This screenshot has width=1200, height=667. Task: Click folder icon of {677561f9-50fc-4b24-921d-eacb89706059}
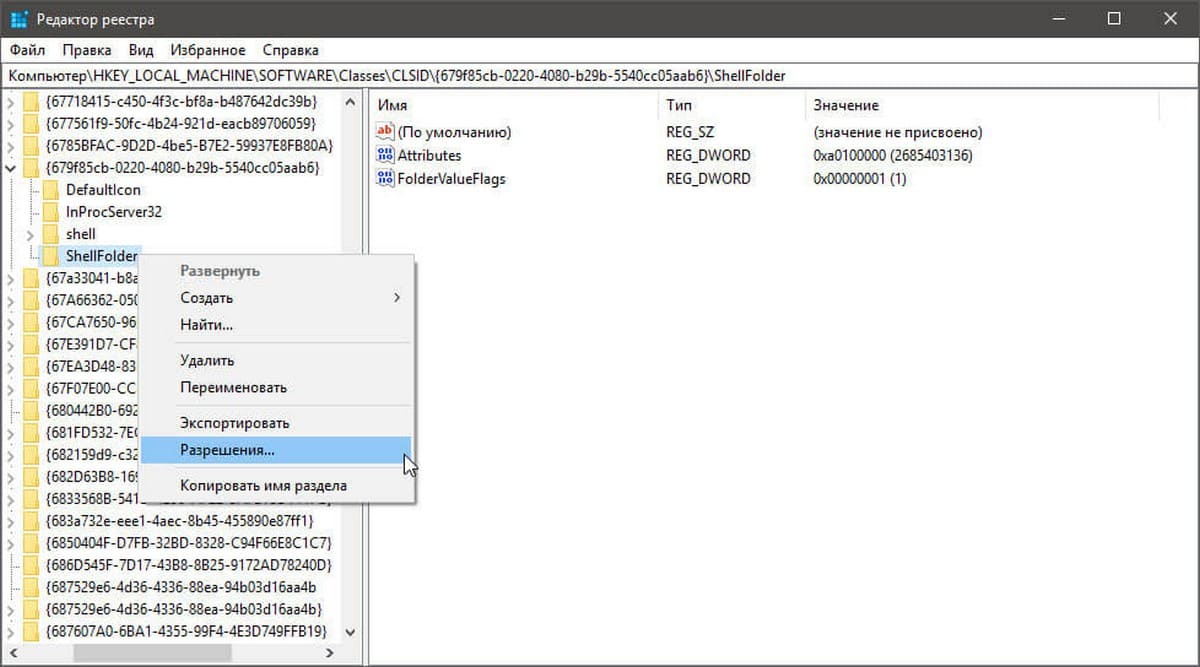point(31,124)
